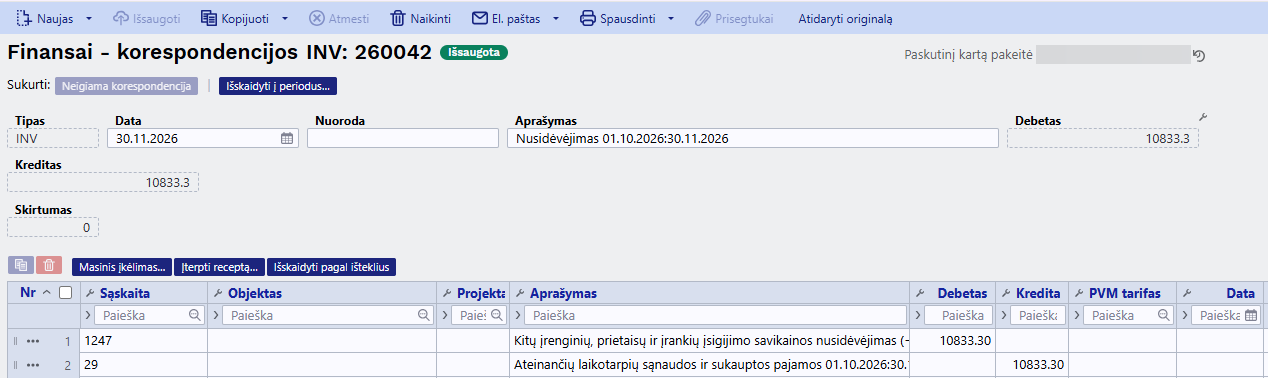Click the Neigiama korespondencija button
Image resolution: width=1268 pixels, height=378 pixels.
(x=126, y=86)
